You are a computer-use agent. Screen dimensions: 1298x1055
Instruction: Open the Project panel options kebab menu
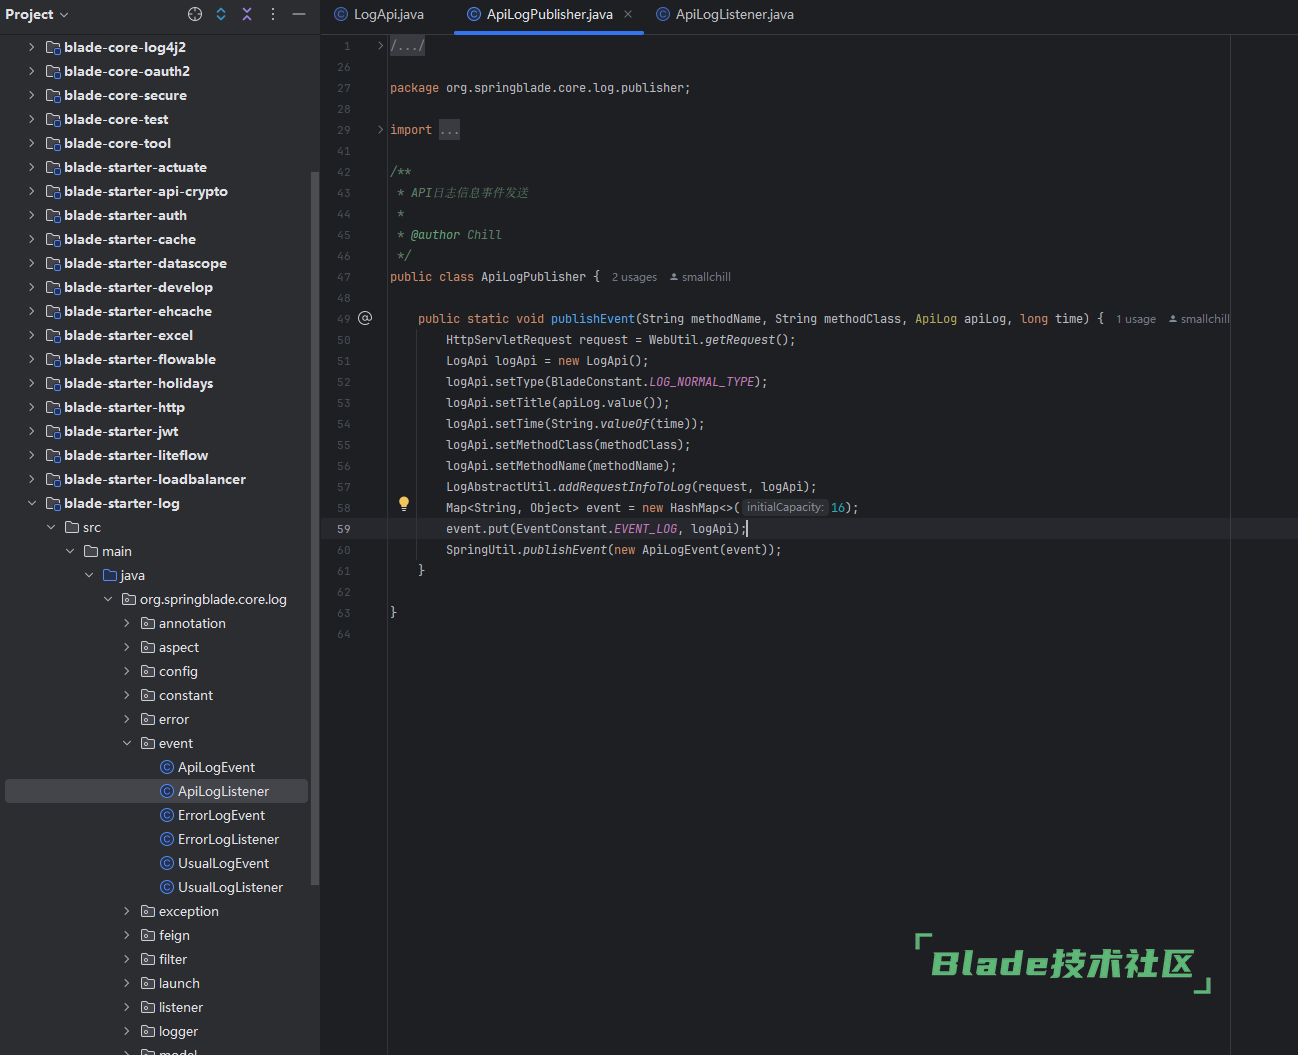coord(273,14)
